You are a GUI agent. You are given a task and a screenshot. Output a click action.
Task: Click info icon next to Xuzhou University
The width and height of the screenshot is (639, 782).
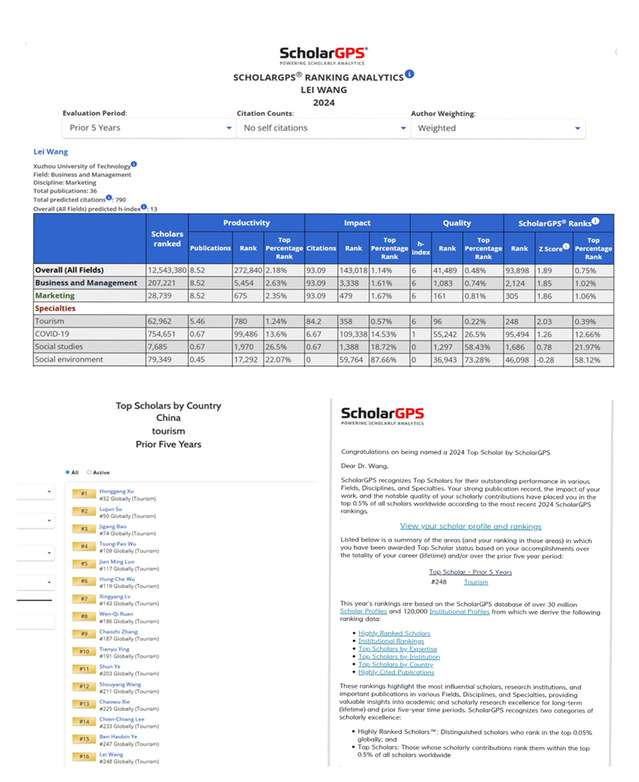(134, 164)
